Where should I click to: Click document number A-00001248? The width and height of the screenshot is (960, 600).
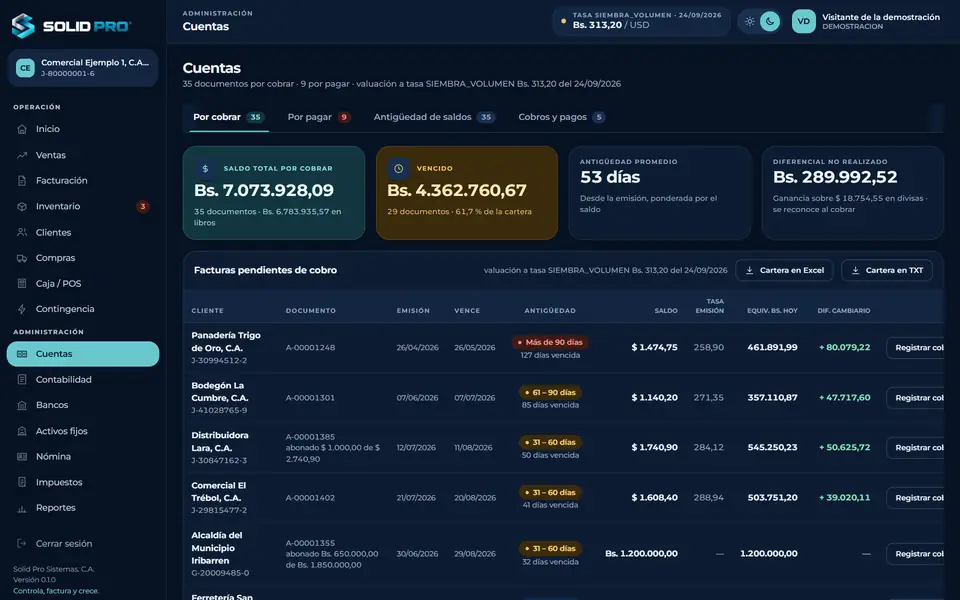click(310, 348)
